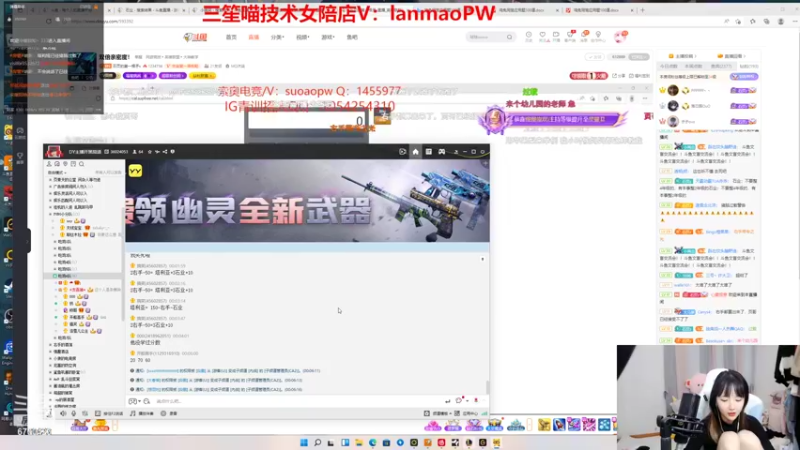The height and width of the screenshot is (450, 800).
Task: Open Windows Start button on taskbar
Action: [304, 442]
